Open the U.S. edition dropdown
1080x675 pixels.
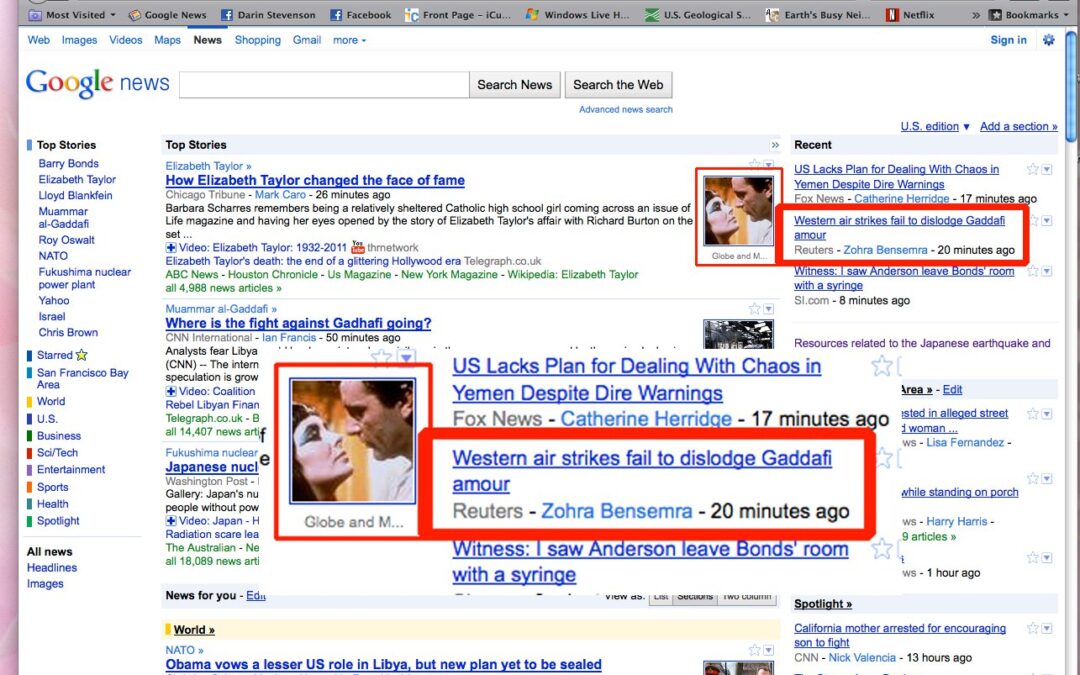(x=935, y=126)
